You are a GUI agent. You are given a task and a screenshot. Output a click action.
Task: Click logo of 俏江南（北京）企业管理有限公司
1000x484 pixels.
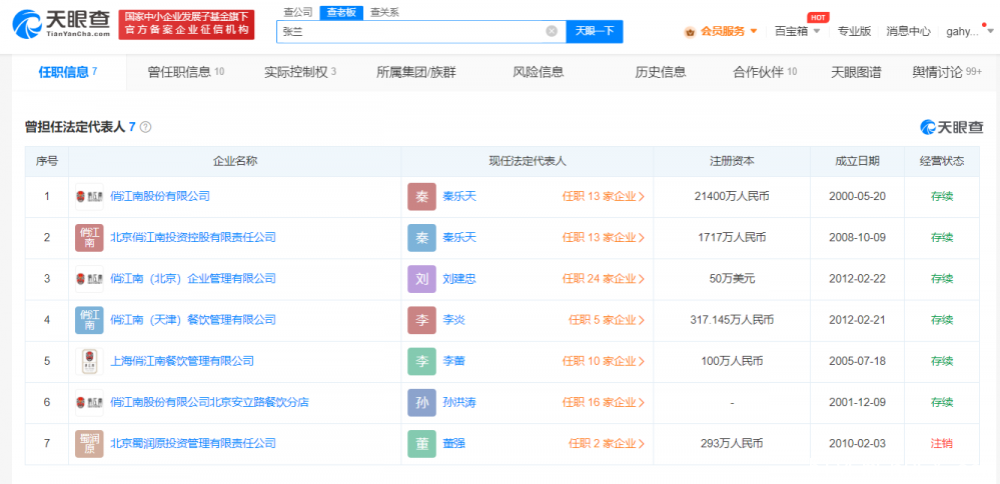tap(89, 279)
